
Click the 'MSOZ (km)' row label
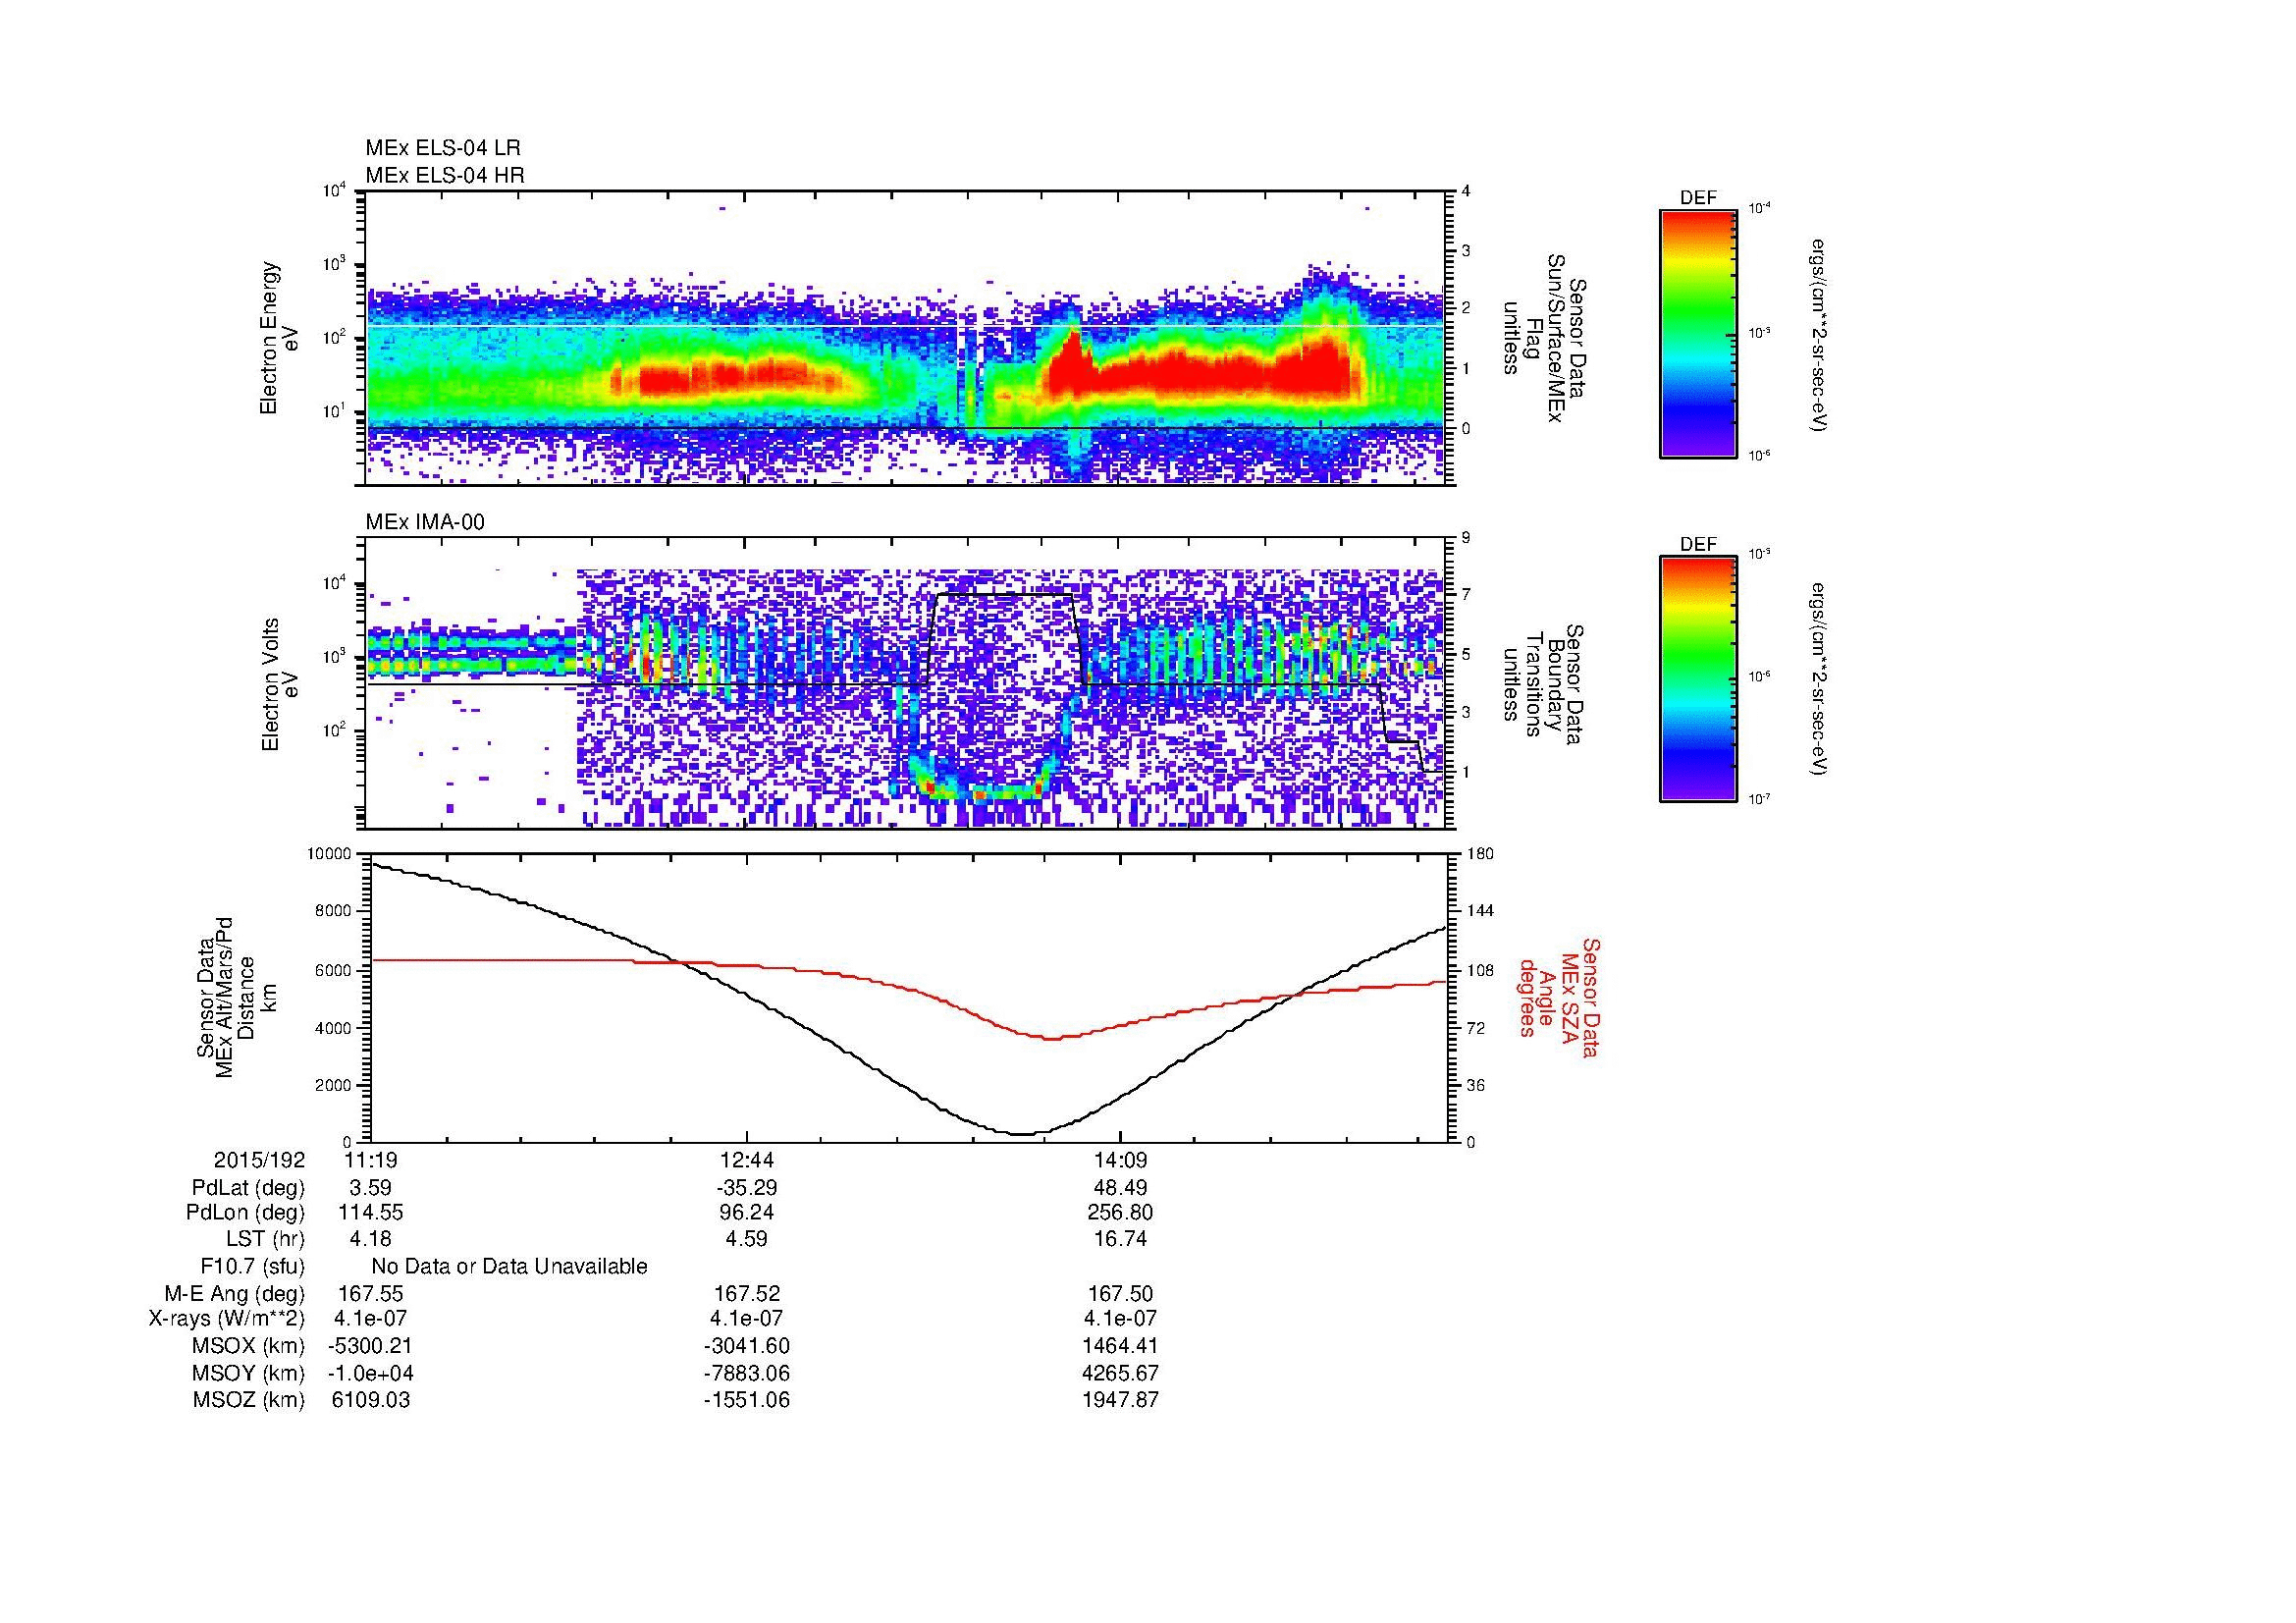tap(248, 1400)
